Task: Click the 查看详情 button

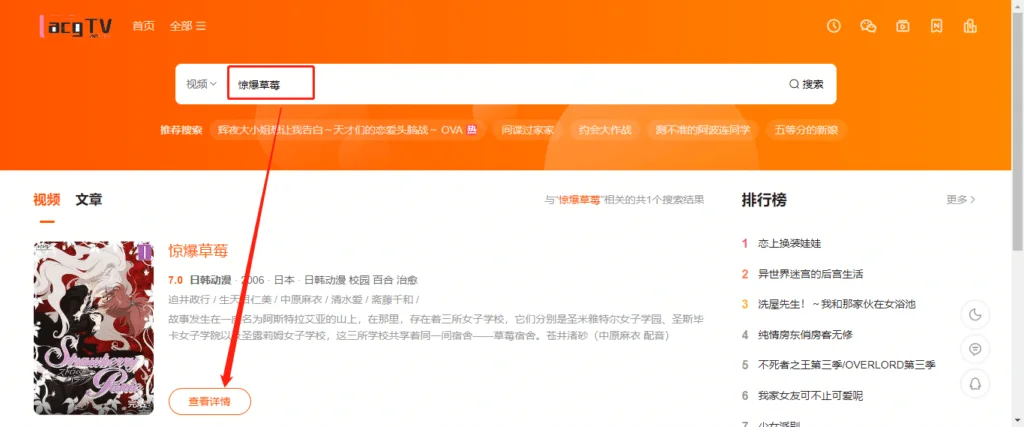Action: pyautogui.click(x=210, y=402)
